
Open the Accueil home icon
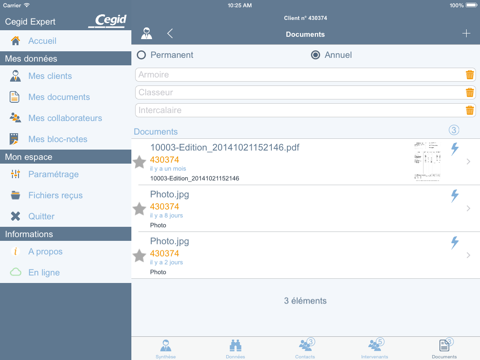[x=15, y=41]
